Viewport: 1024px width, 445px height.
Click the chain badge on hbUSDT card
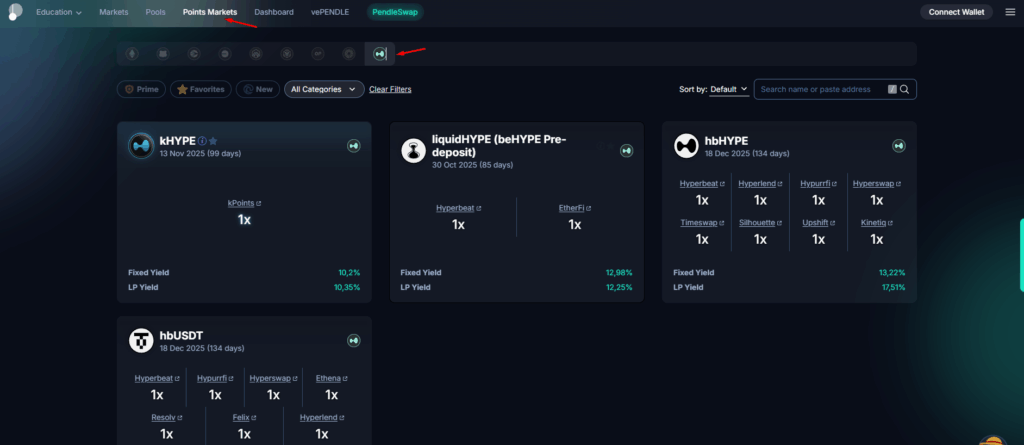(x=353, y=340)
